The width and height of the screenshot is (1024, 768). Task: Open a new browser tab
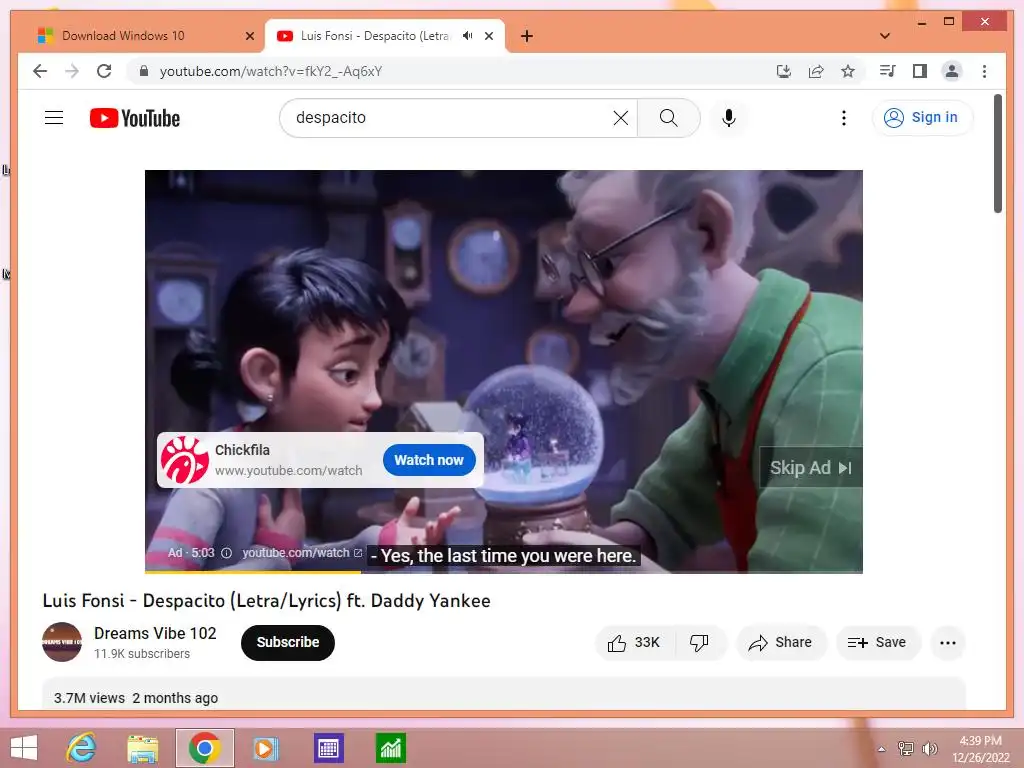tap(527, 36)
